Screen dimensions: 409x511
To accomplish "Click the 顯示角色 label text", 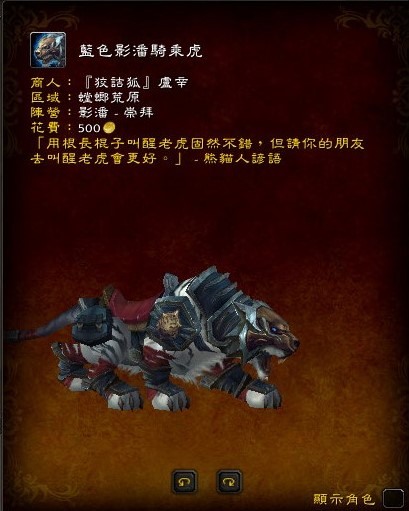I will click(344, 499).
